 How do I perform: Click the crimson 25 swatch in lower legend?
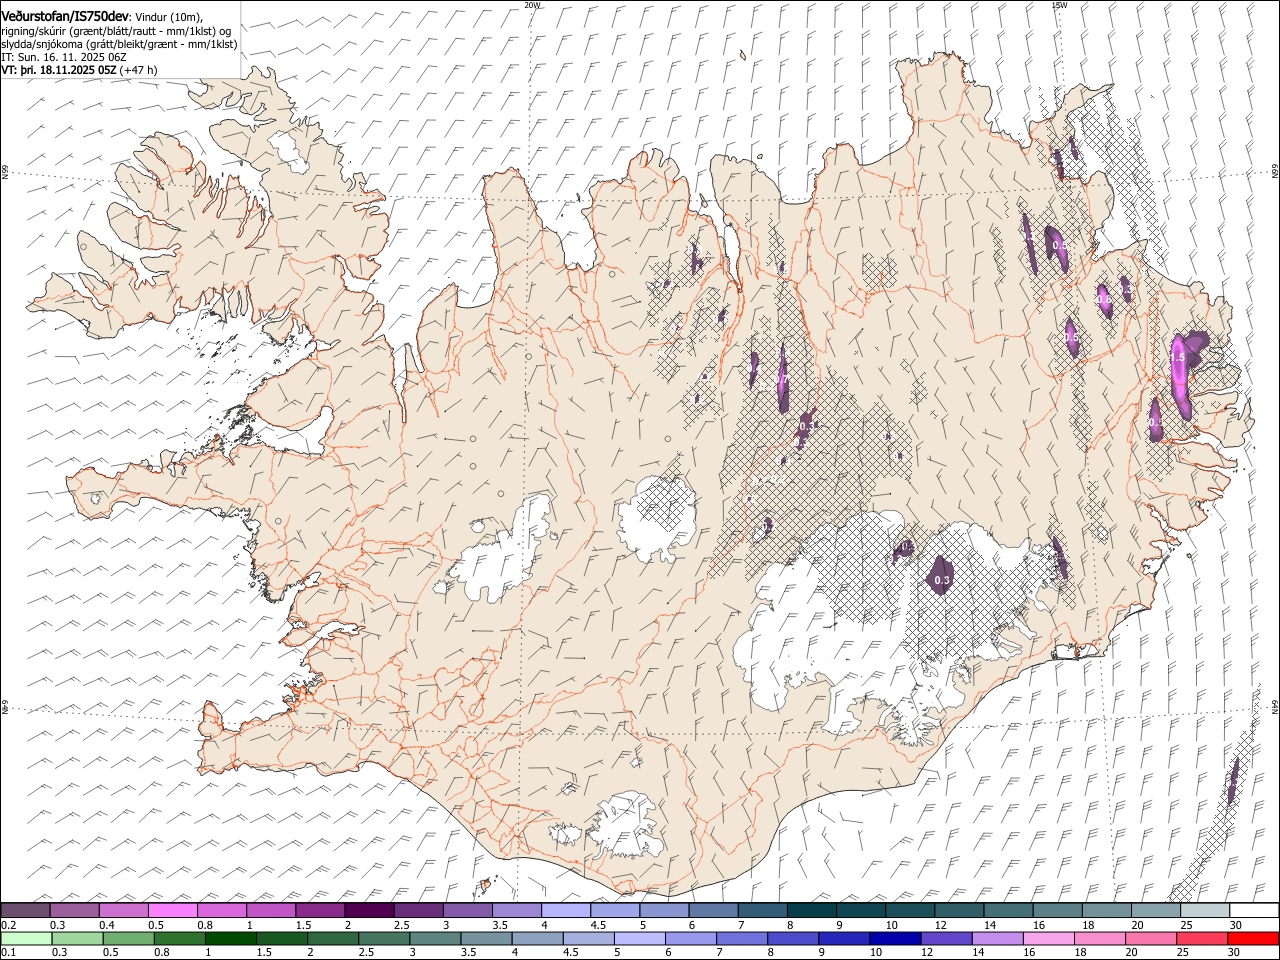1201,939
